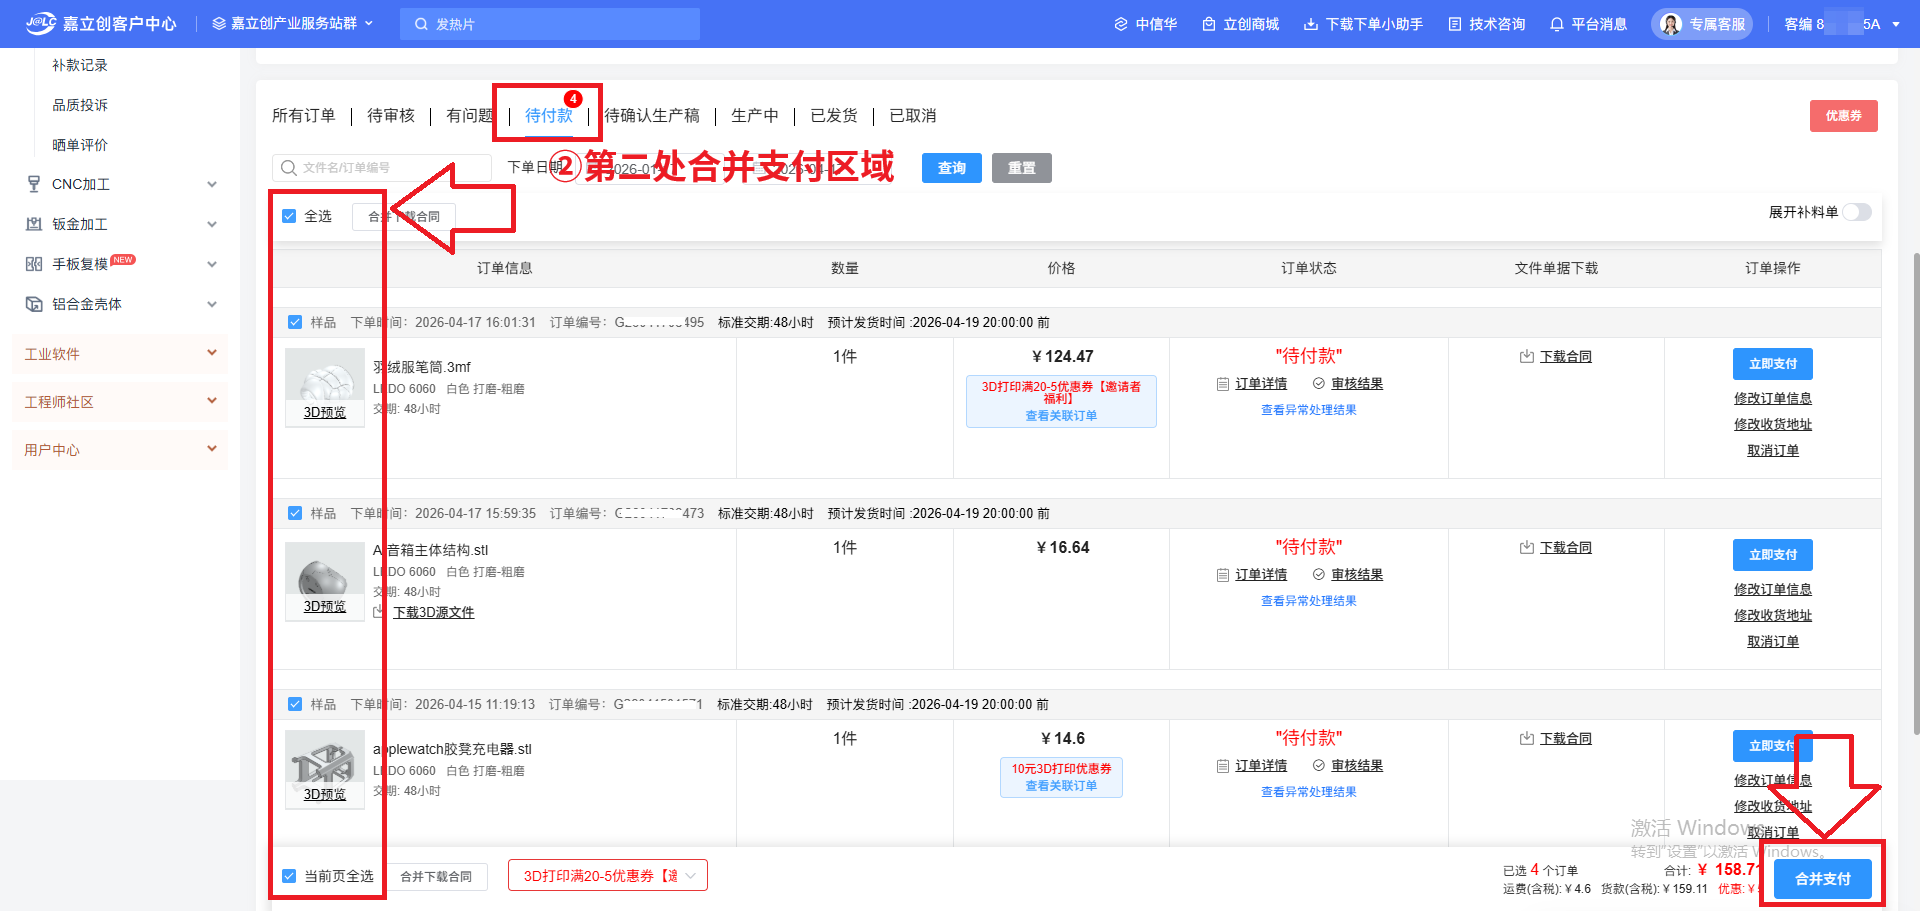This screenshot has width=1920, height=911.
Task: Open the 立创商城 shop icon link
Action: pos(1209,24)
